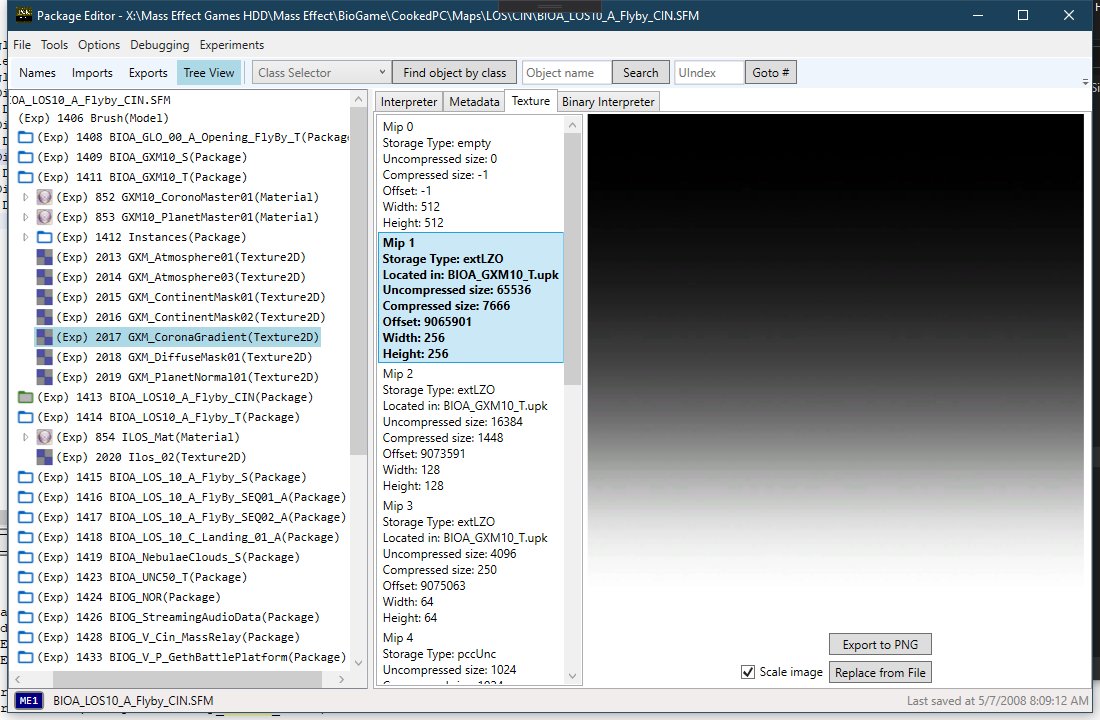Show the Exports view
This screenshot has height=720, width=1100.
148,72
